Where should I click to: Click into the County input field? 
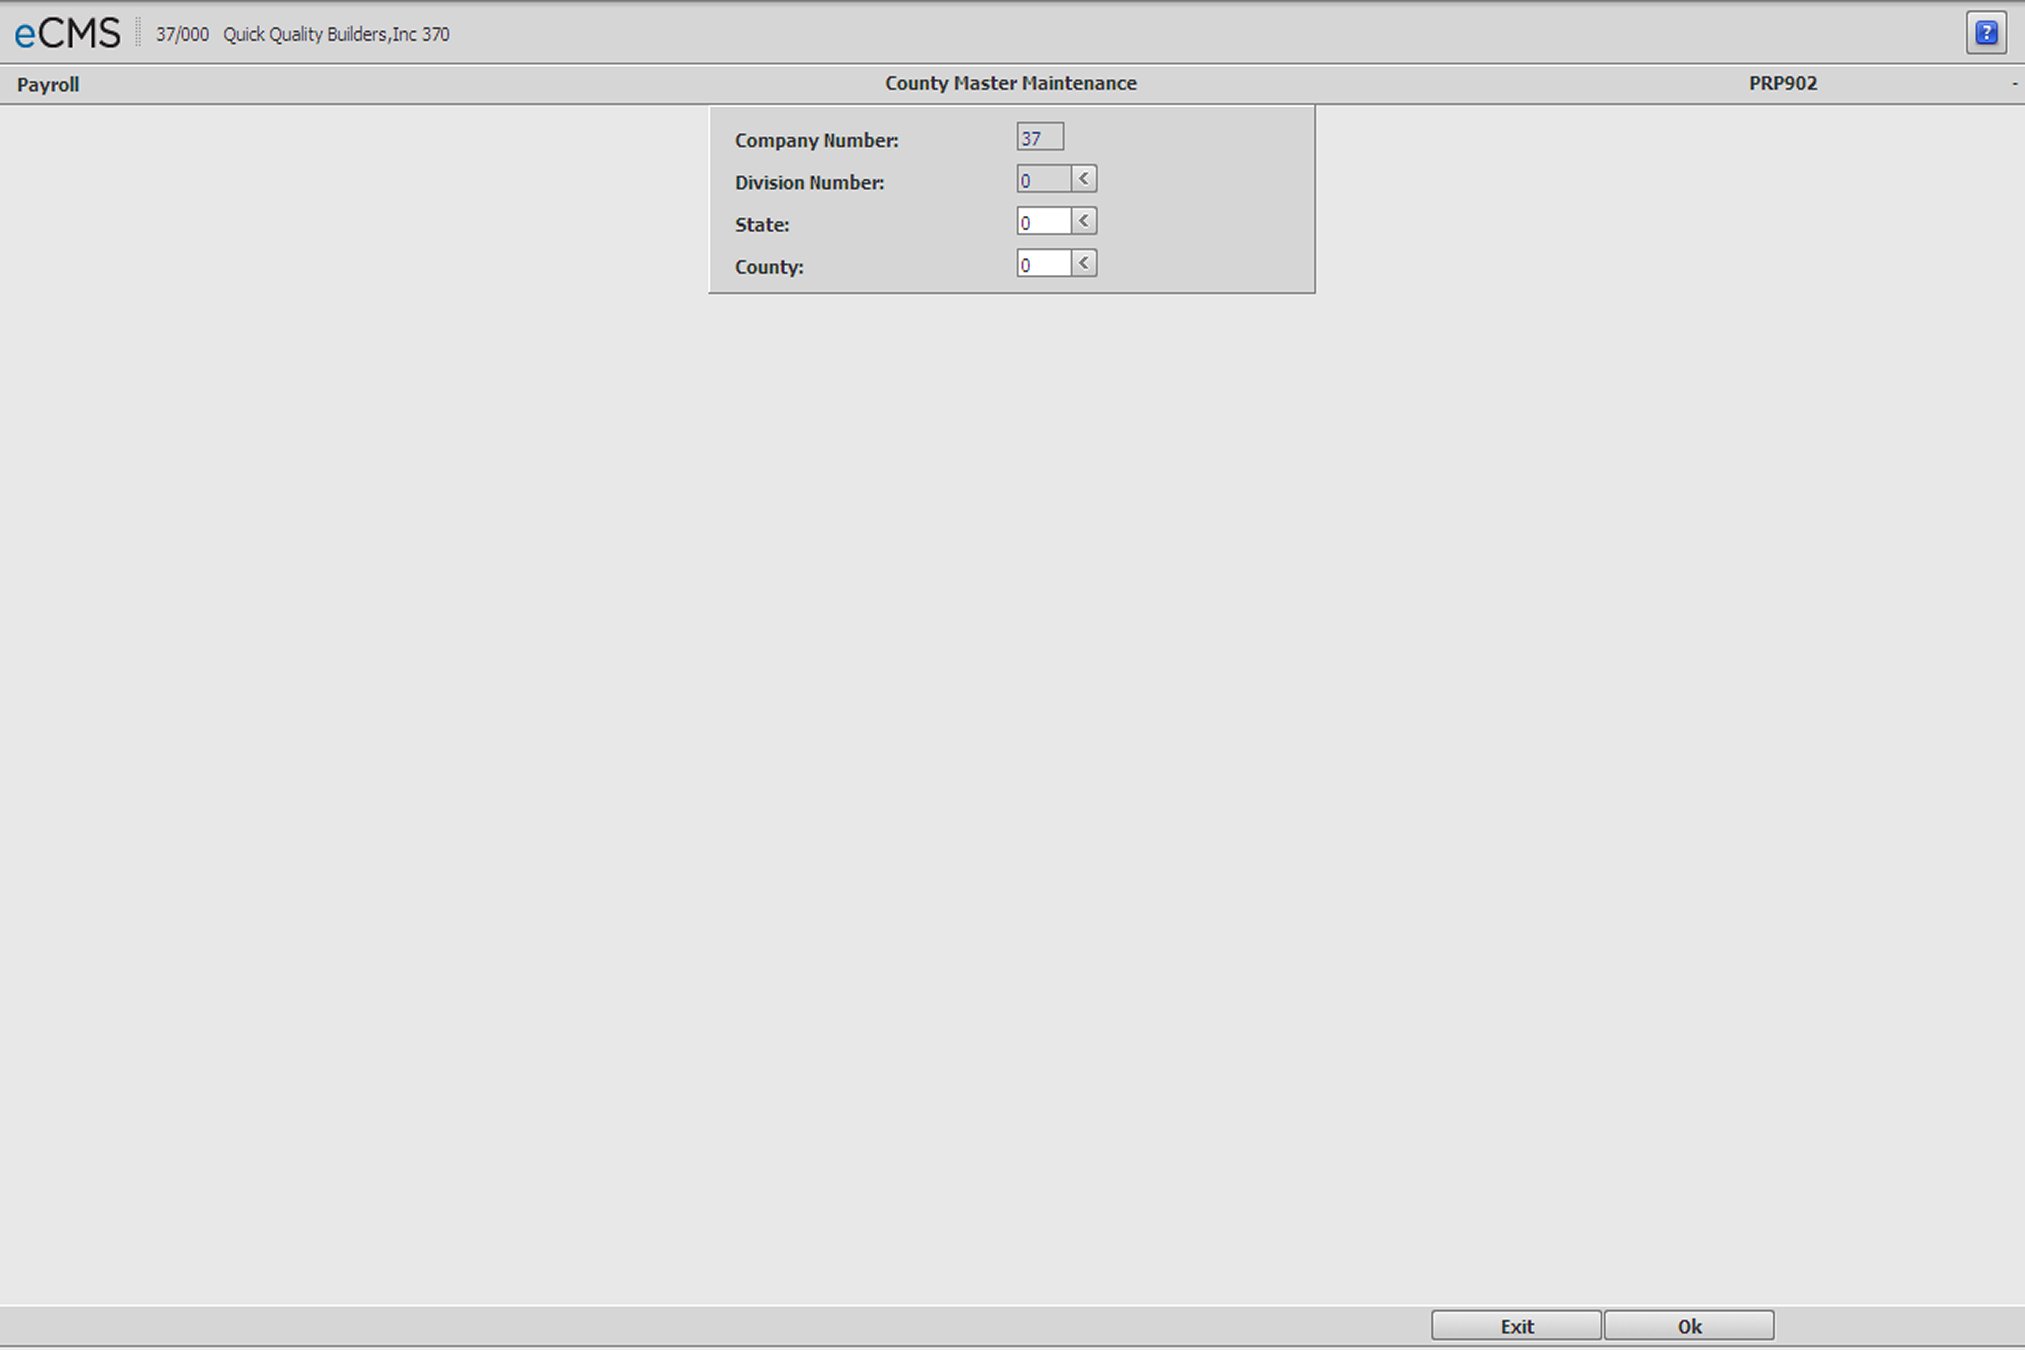coord(1043,264)
